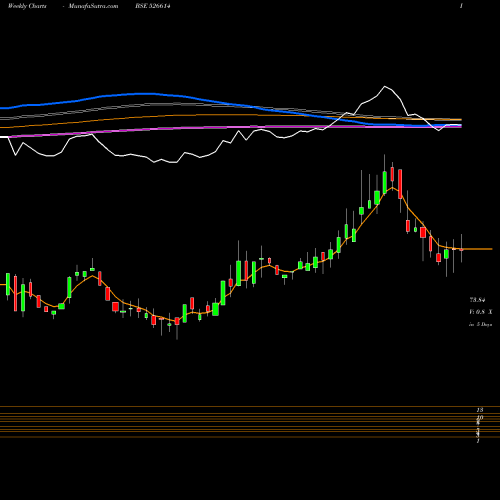Click the '73.84' price value

pyautogui.click(x=477, y=300)
